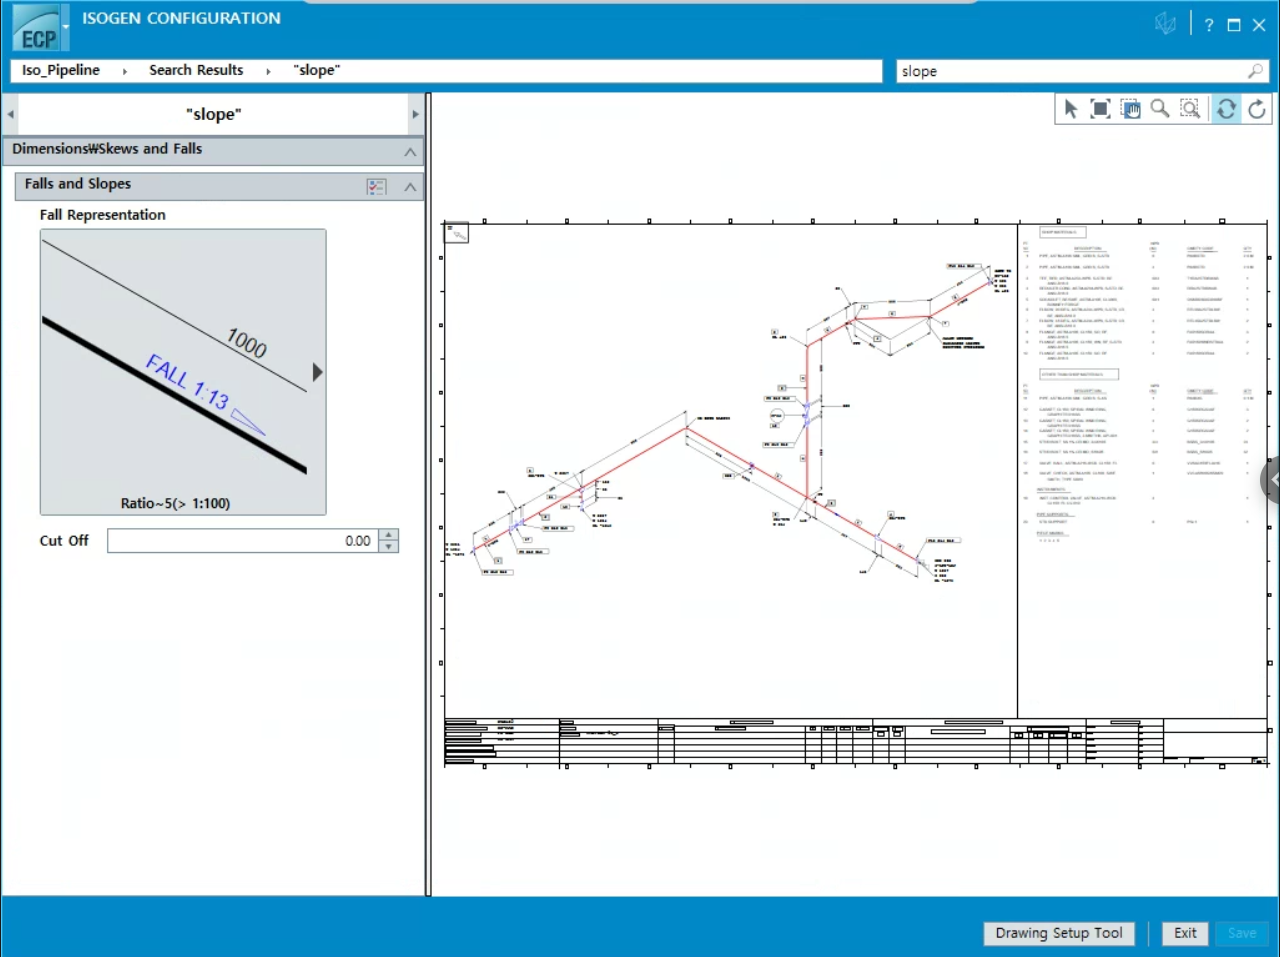Choose the zoom magnifier tool

[x=1160, y=109]
